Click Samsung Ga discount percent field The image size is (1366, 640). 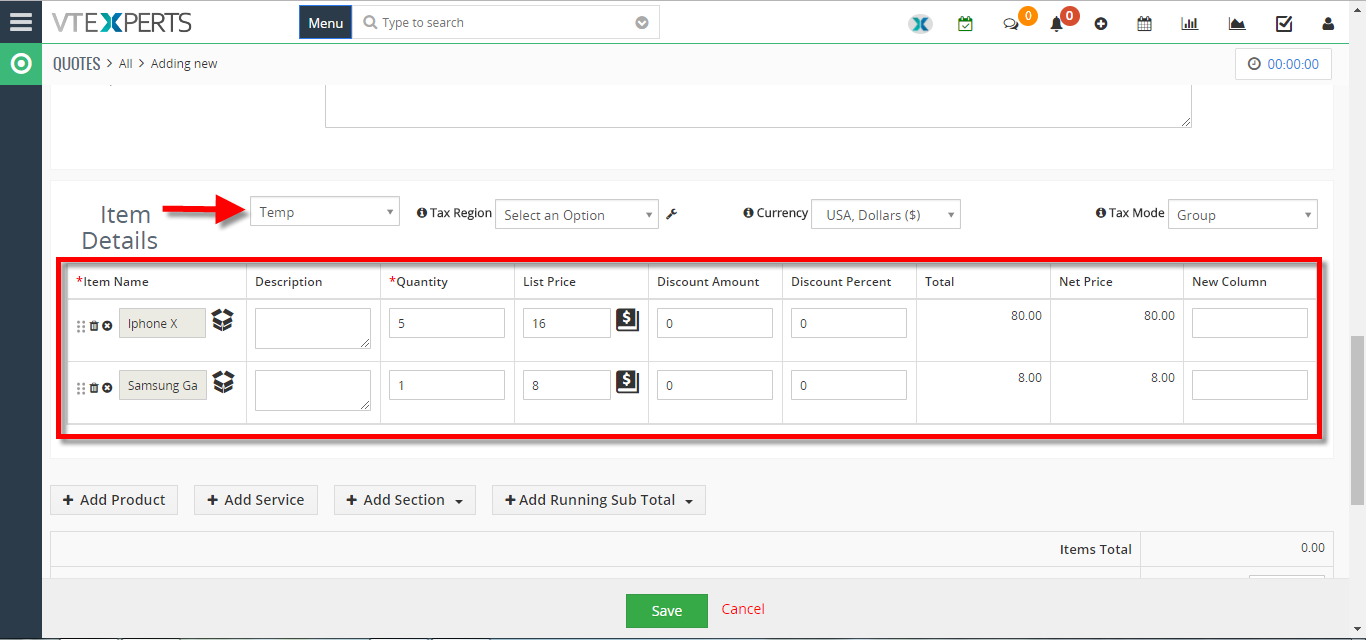tap(849, 385)
